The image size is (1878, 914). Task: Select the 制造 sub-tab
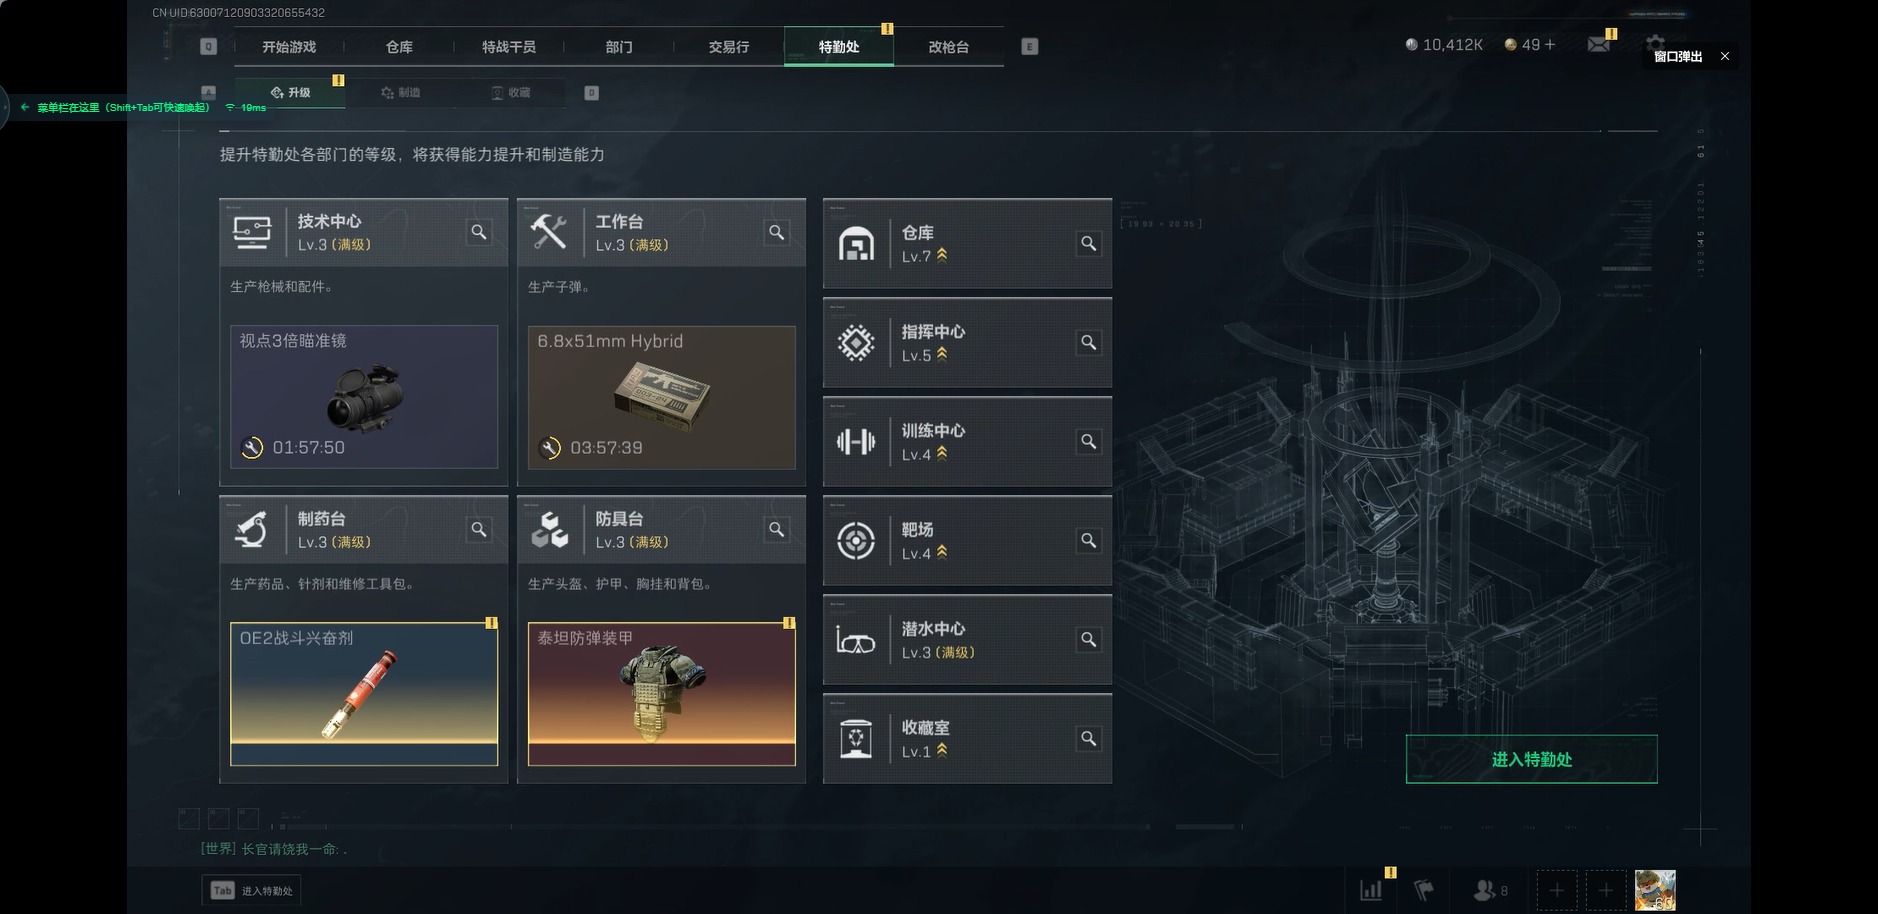coord(401,93)
